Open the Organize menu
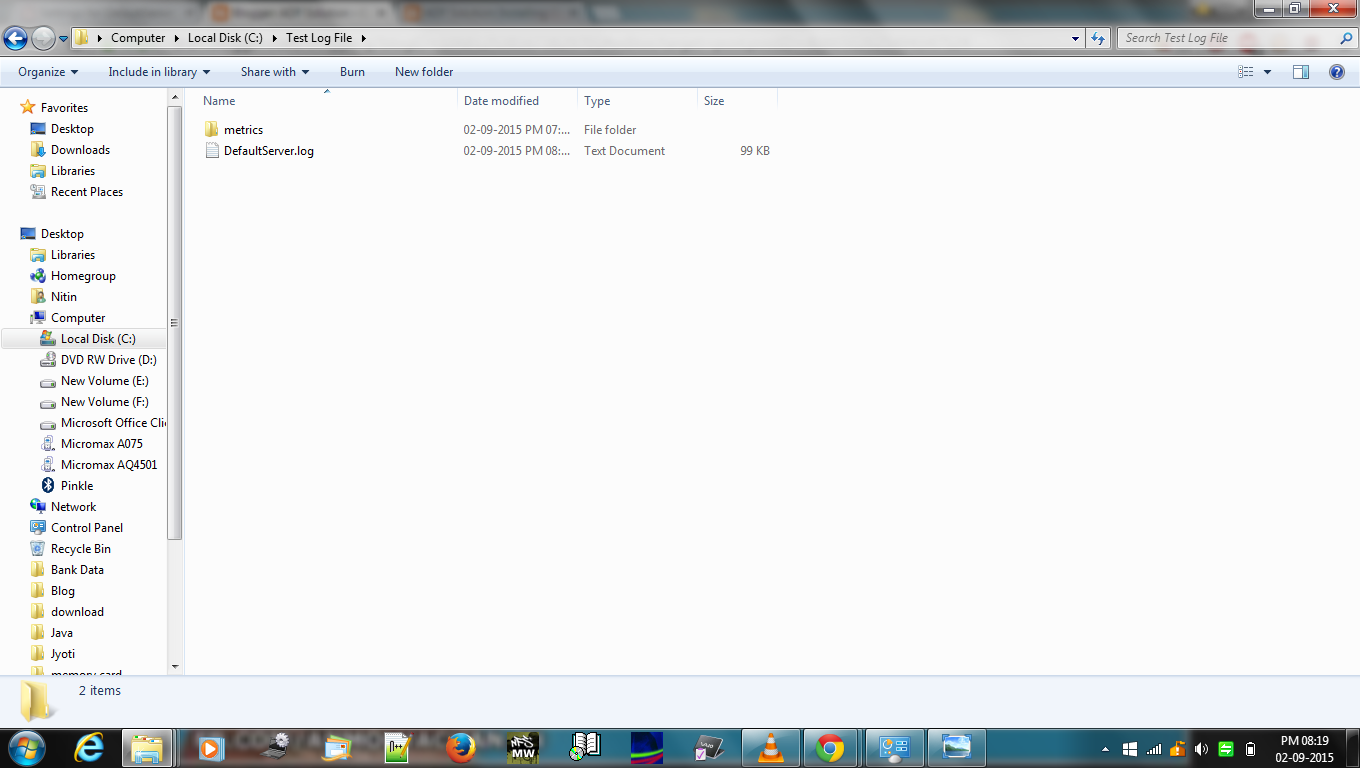This screenshot has height=768, width=1360. tap(48, 72)
